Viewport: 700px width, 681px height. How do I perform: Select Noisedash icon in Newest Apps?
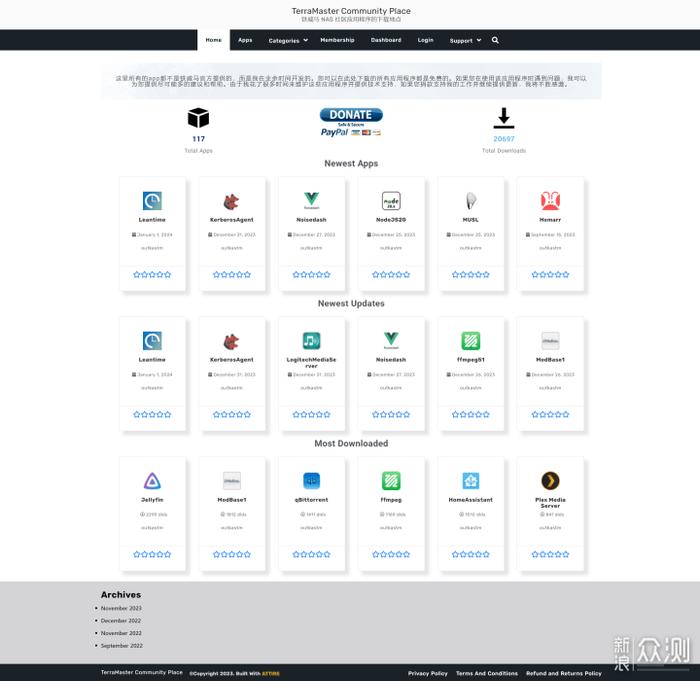pos(312,201)
